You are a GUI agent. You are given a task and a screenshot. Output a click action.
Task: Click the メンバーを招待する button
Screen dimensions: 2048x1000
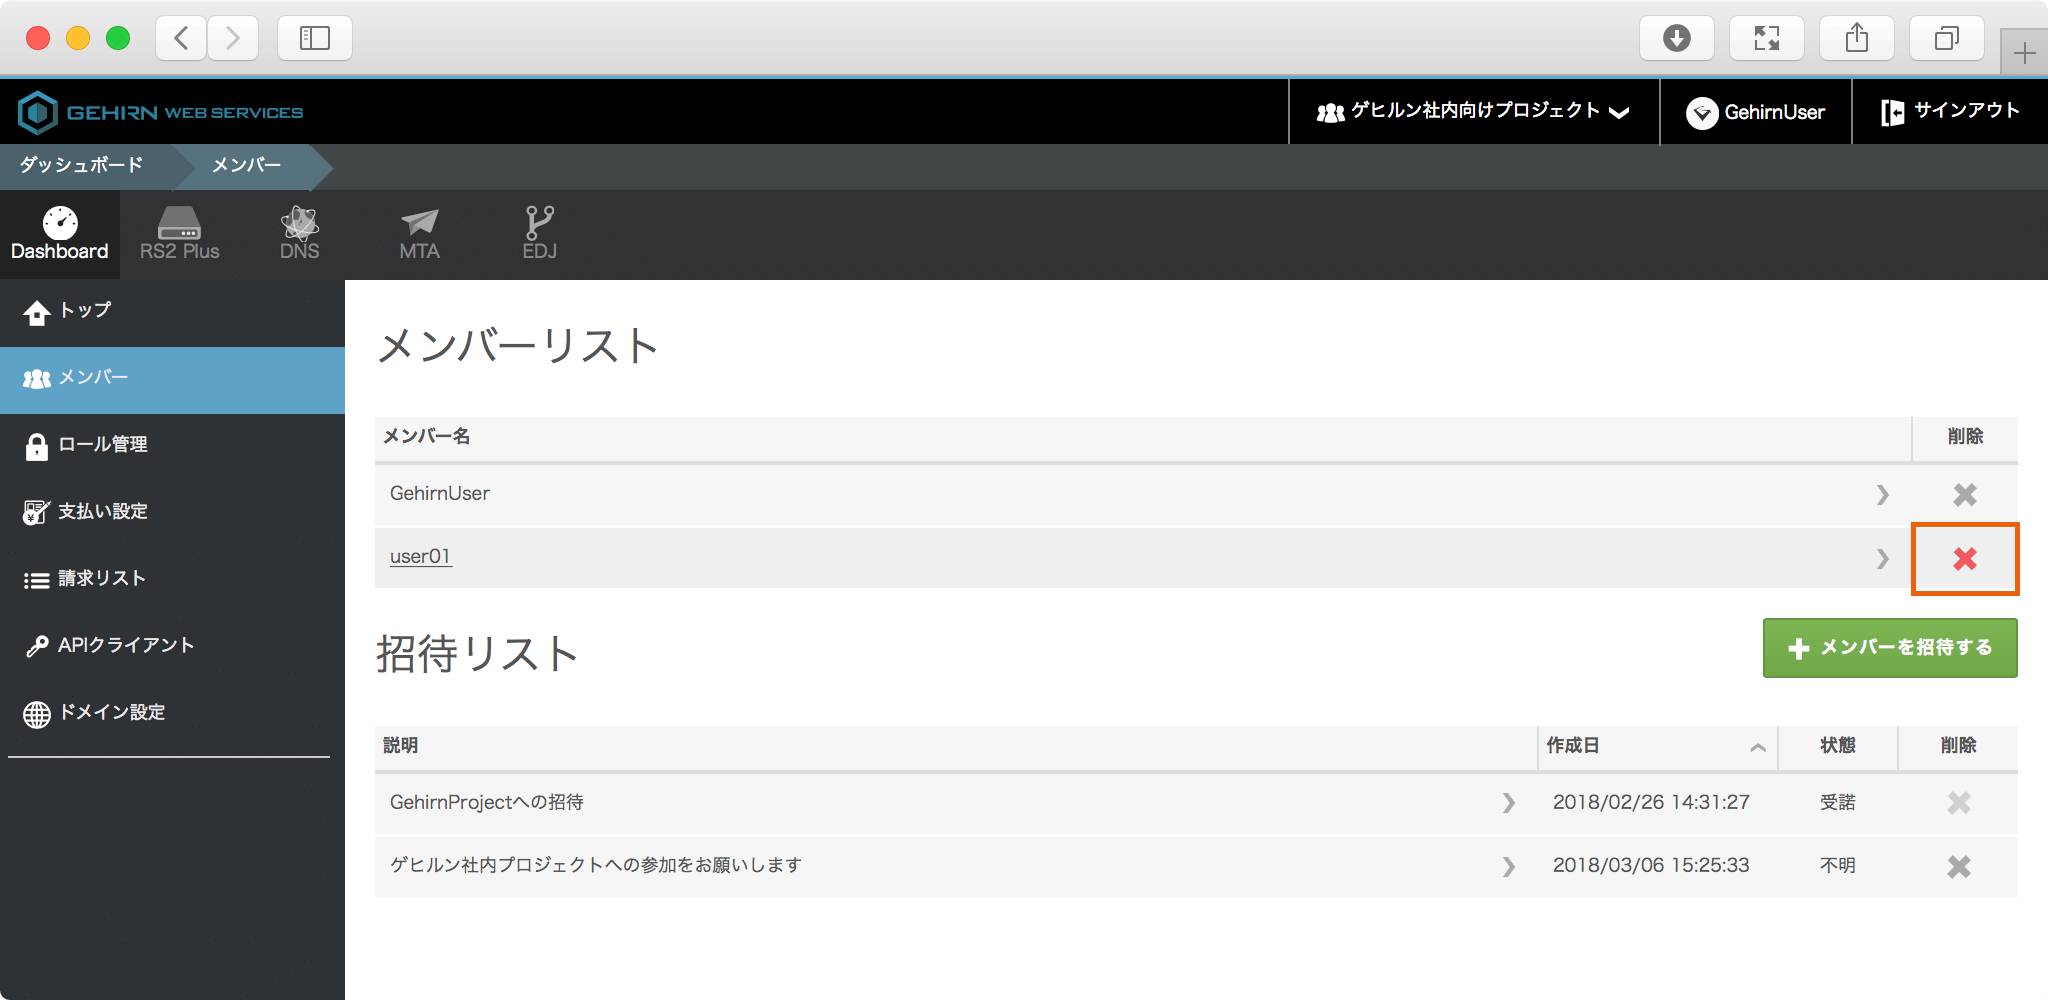coord(1889,648)
